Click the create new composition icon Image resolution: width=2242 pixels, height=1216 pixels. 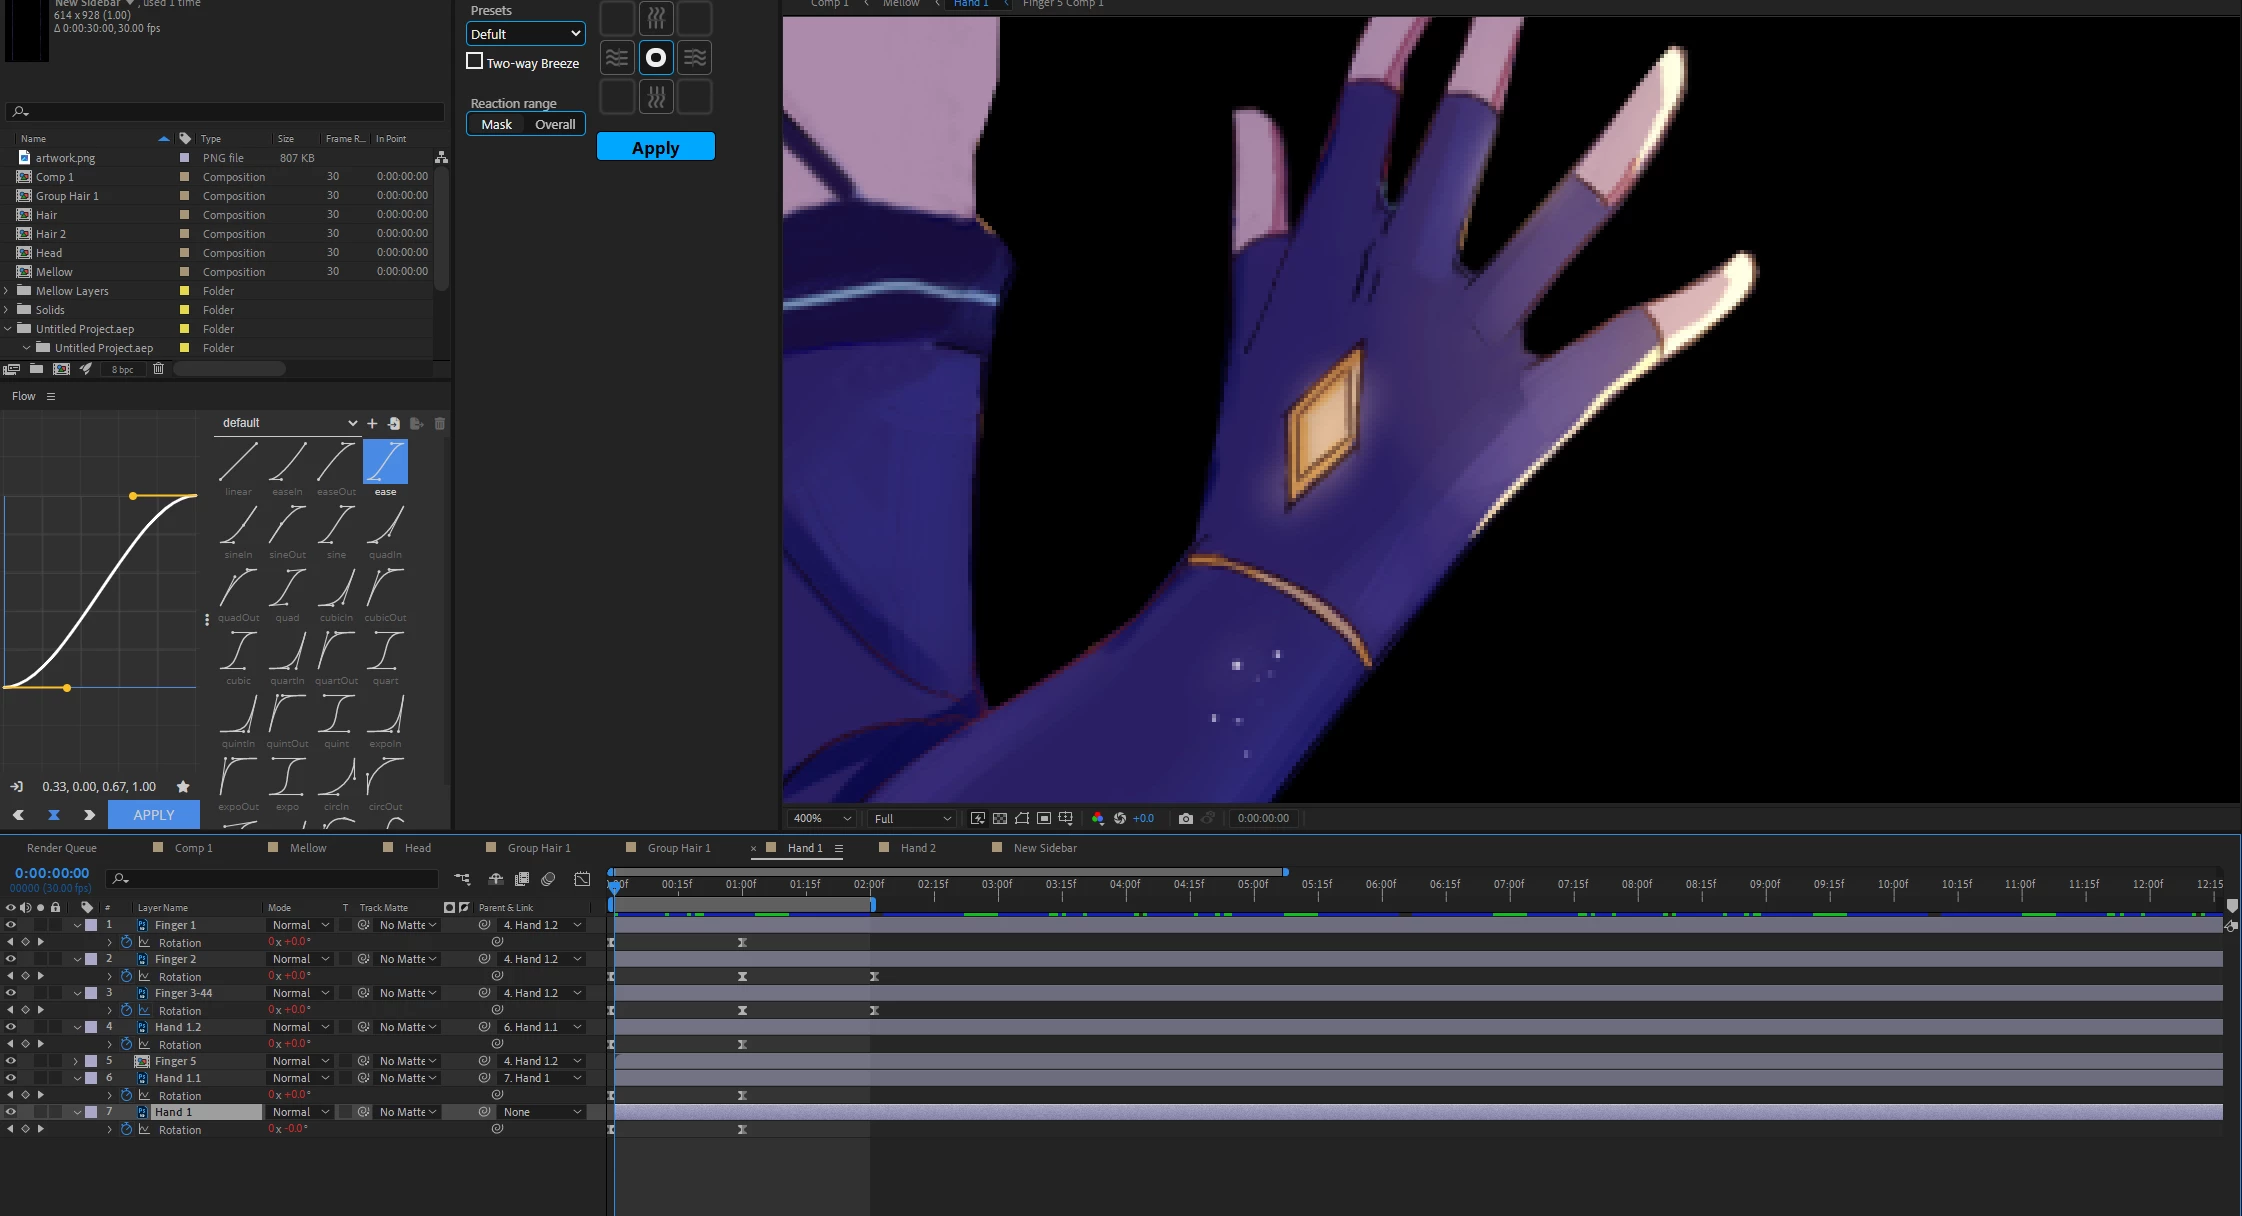click(61, 369)
